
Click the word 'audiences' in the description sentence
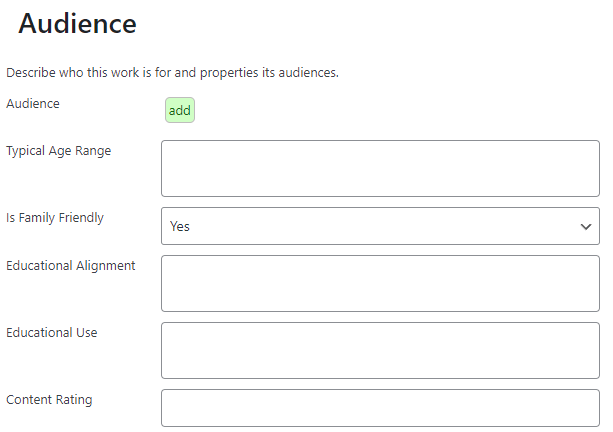click(x=309, y=73)
